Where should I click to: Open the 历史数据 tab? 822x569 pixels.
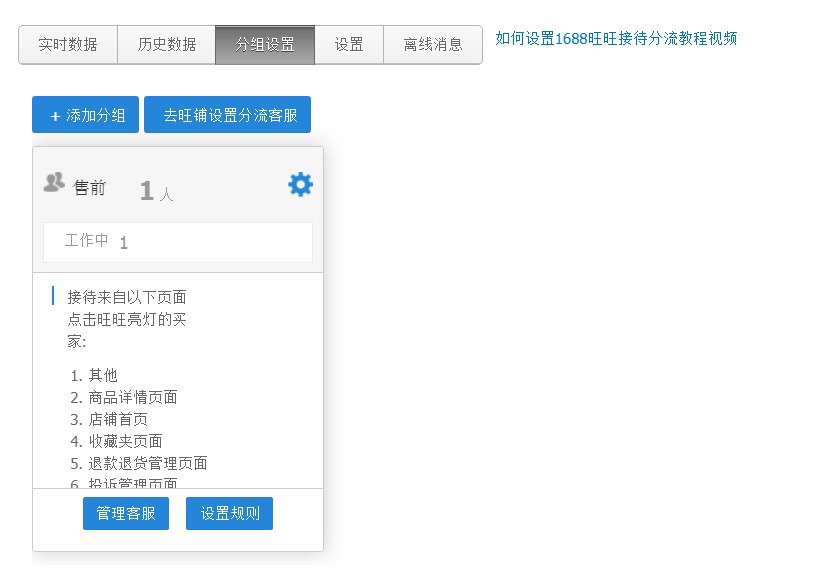(167, 45)
